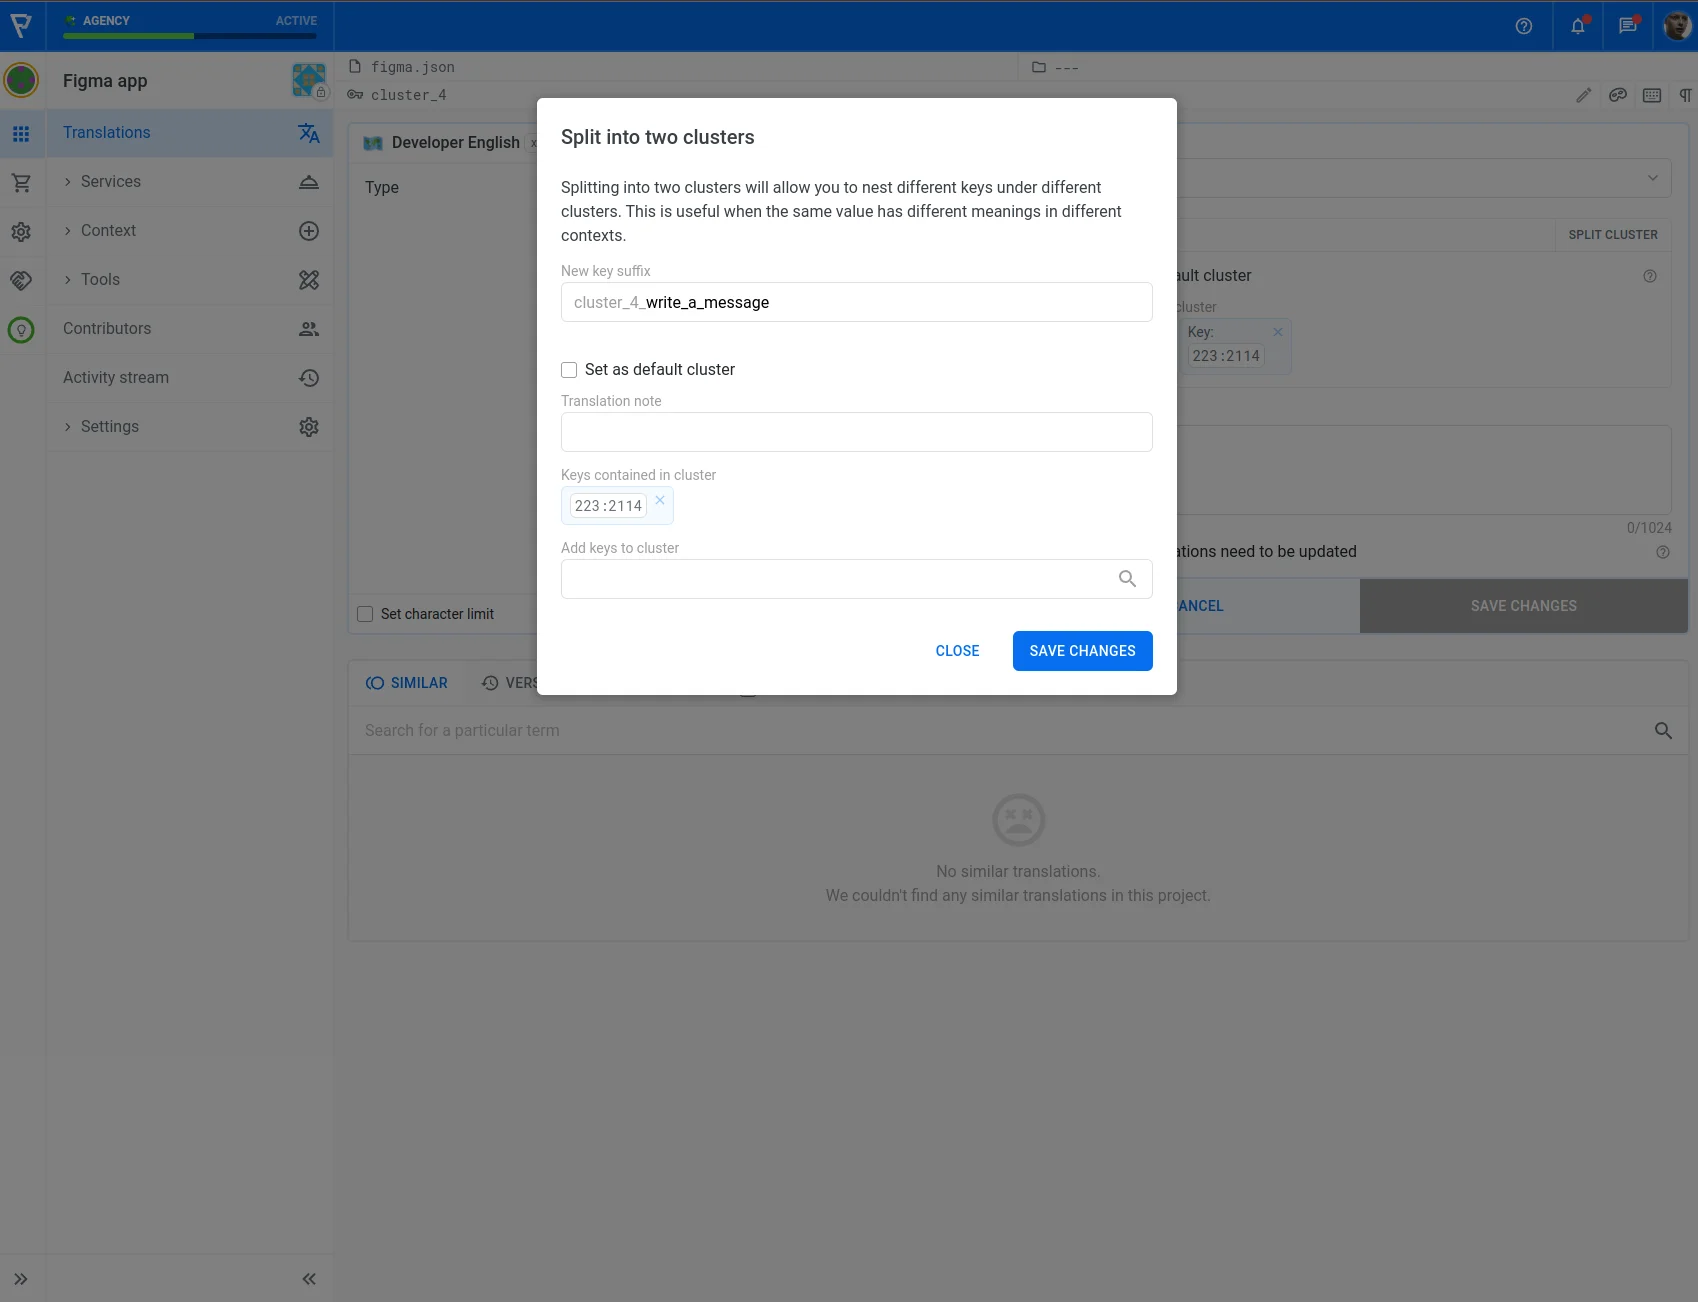
Task: Open the help question mark icon
Action: pos(1523,26)
